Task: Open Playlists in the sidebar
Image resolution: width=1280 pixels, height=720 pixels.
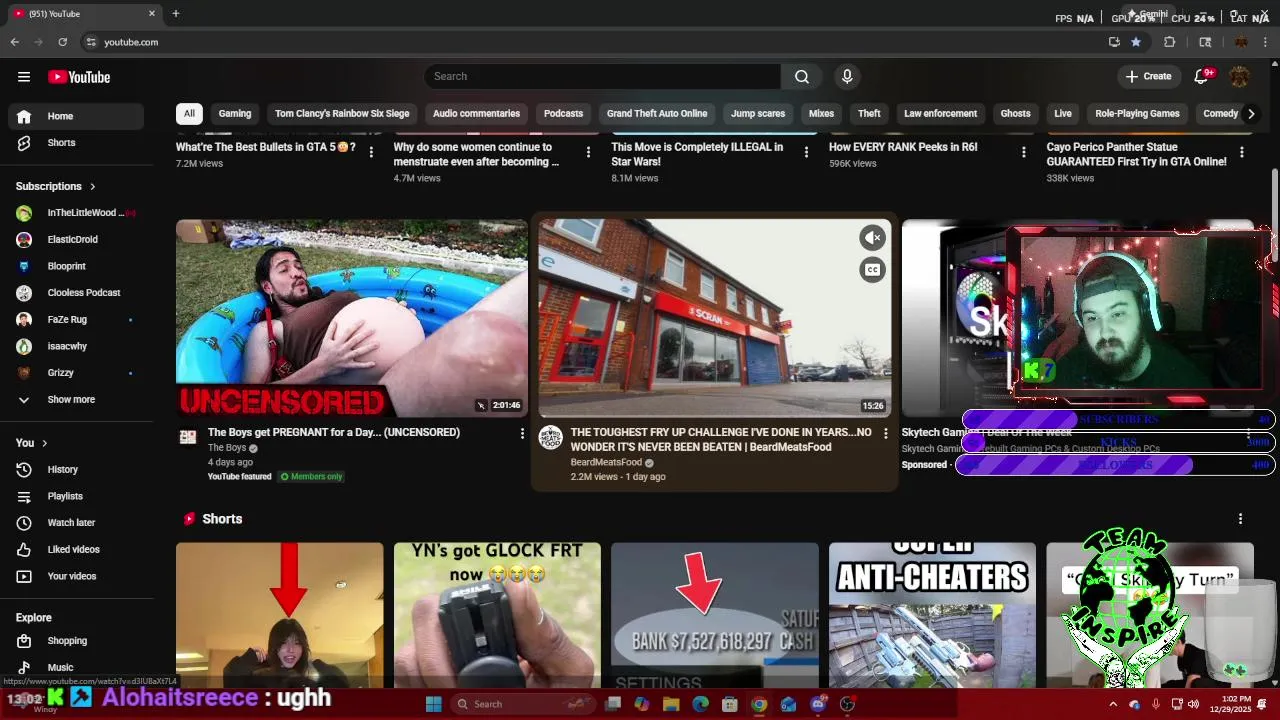Action: click(77, 496)
